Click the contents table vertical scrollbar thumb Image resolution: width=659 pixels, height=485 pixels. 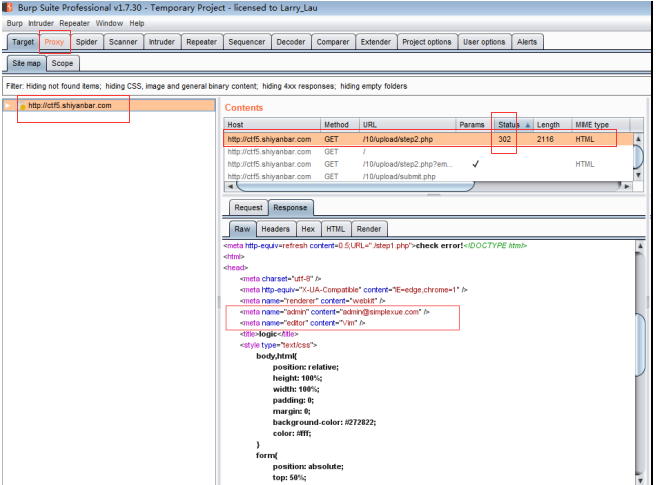click(x=638, y=157)
